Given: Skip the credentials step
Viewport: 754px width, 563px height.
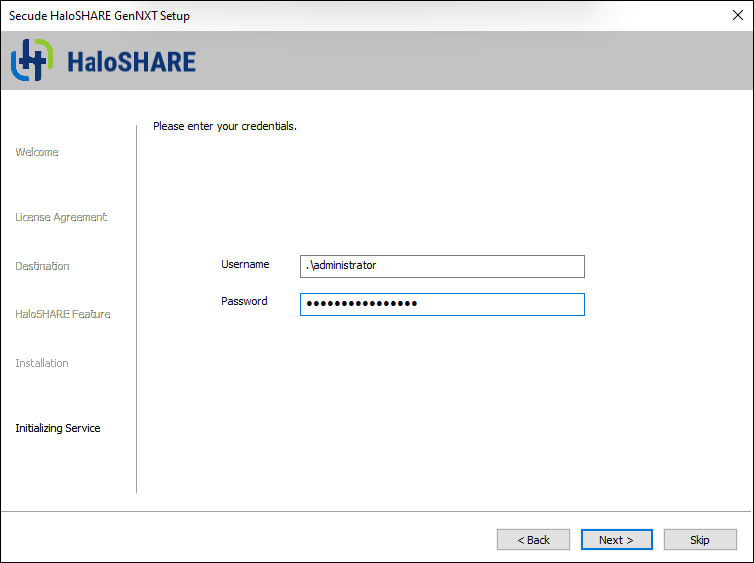Looking at the screenshot, I should coord(700,539).
